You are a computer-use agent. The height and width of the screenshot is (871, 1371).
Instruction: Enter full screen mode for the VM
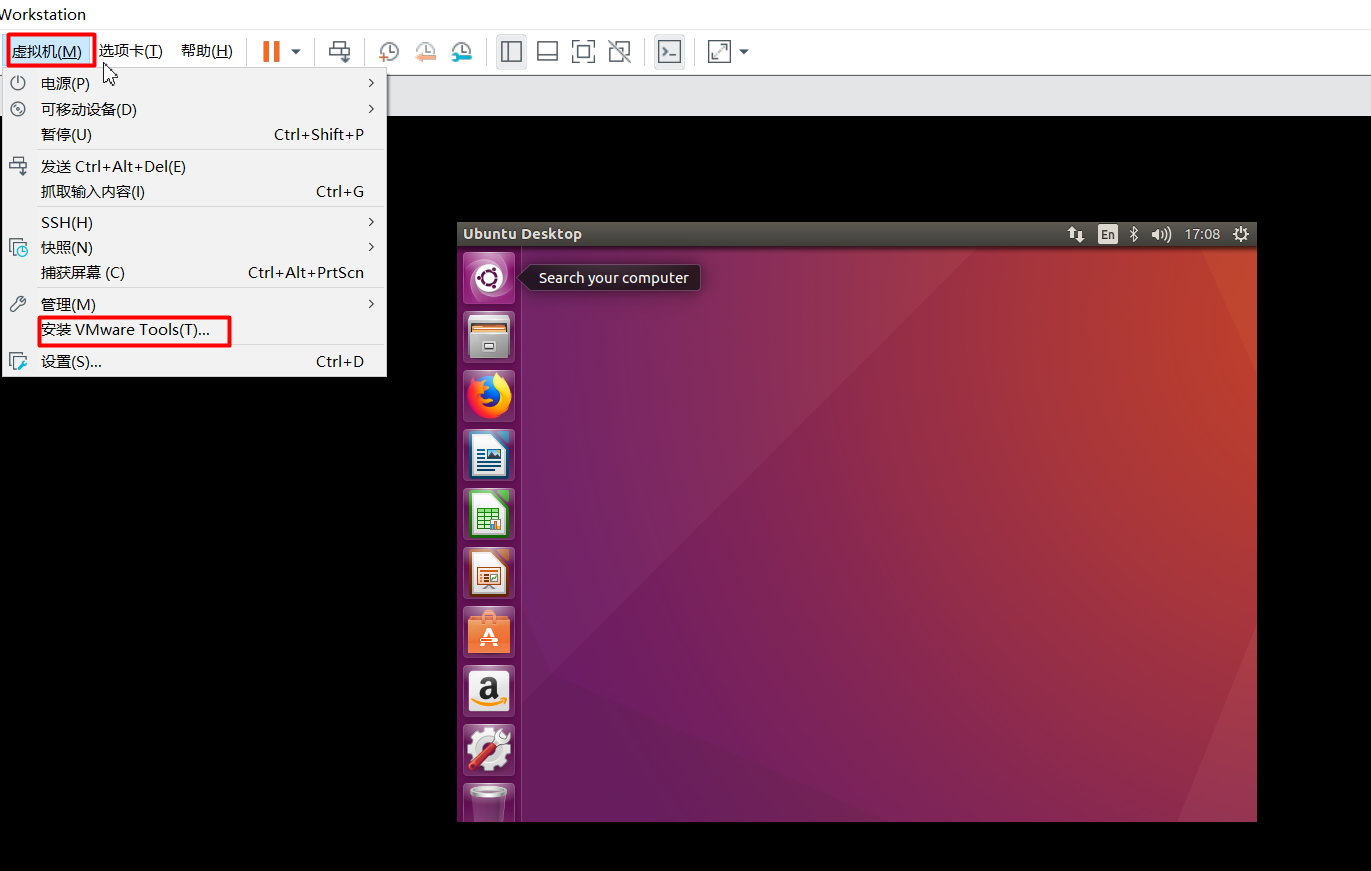click(x=583, y=51)
